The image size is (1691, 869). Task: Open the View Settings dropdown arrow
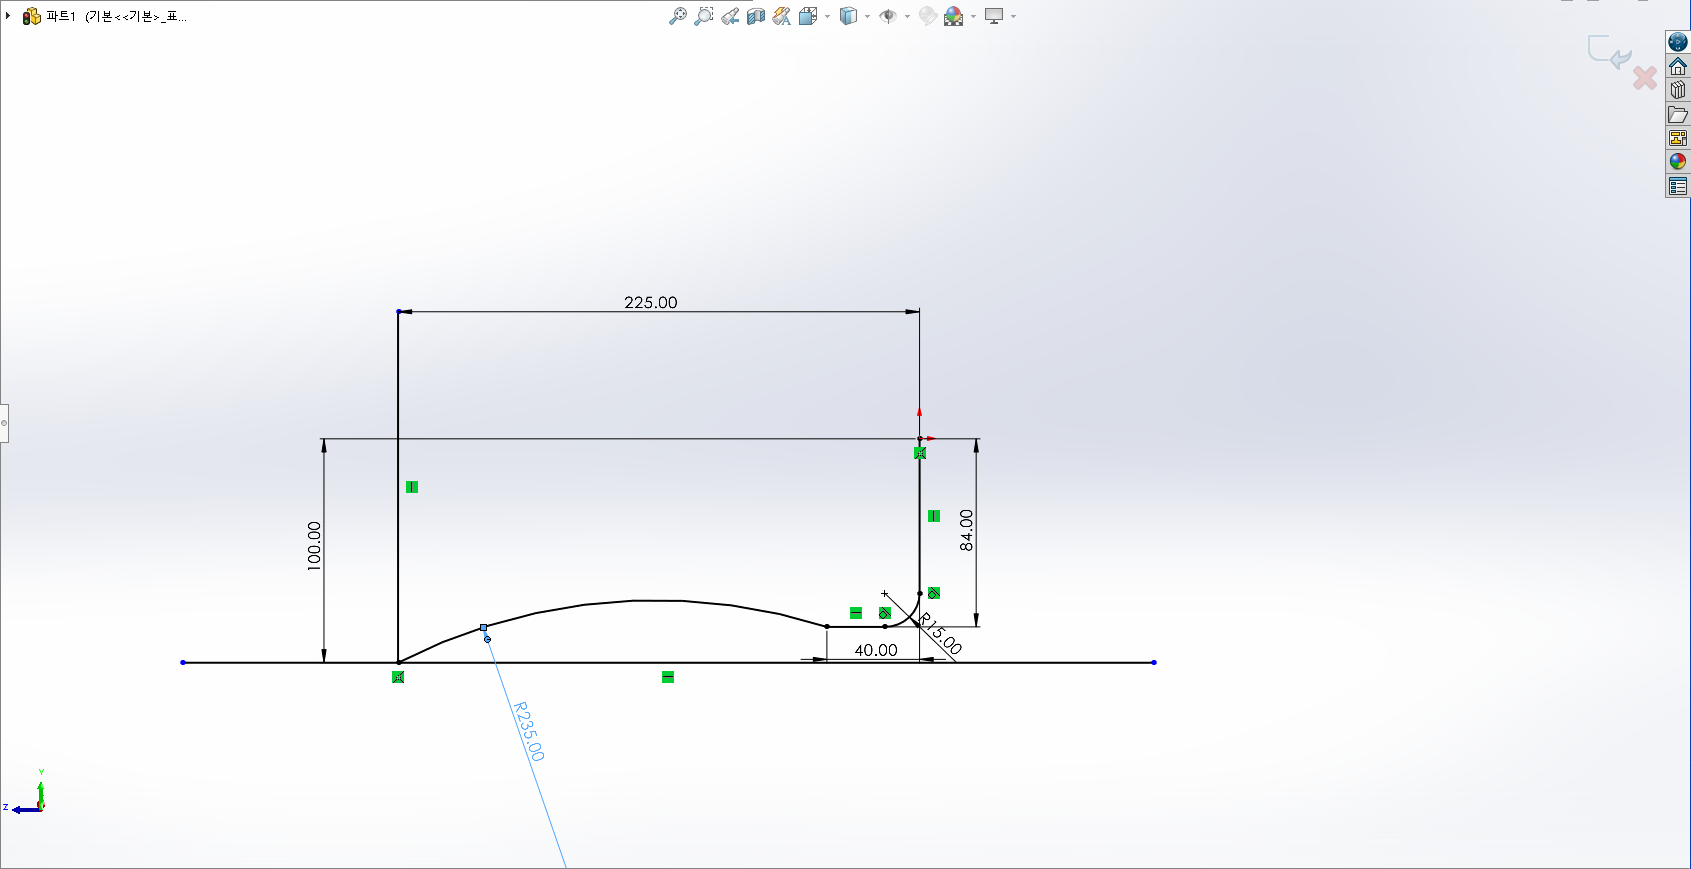tap(1013, 16)
